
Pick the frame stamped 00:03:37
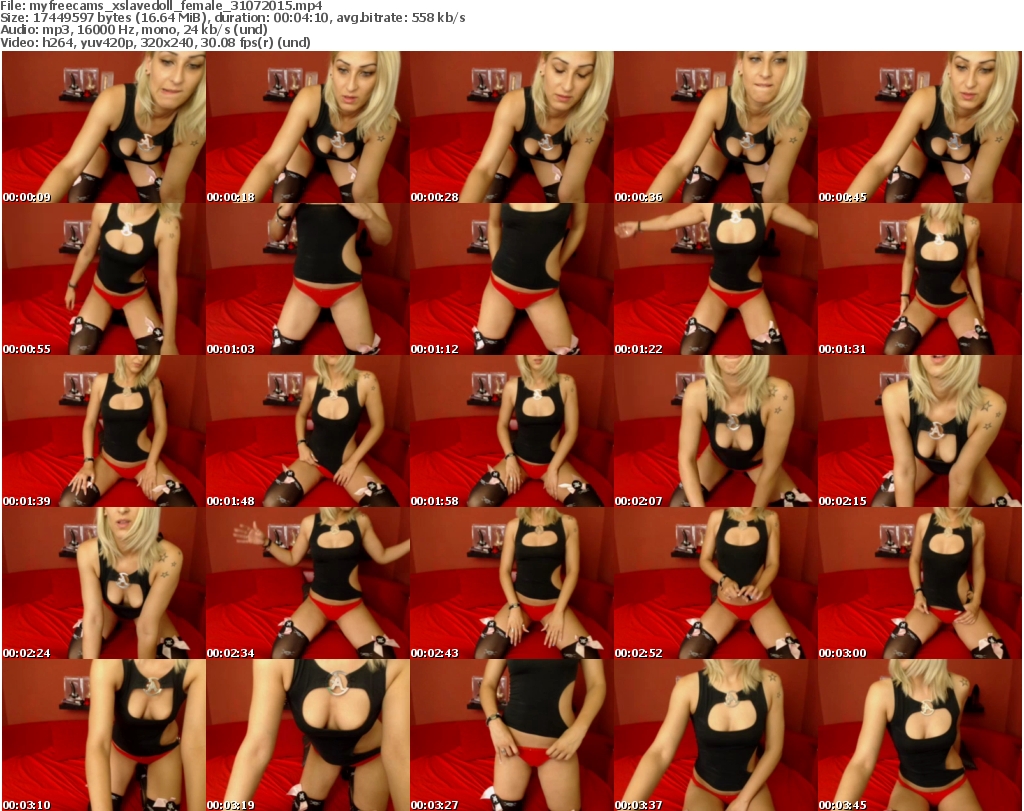click(x=715, y=735)
